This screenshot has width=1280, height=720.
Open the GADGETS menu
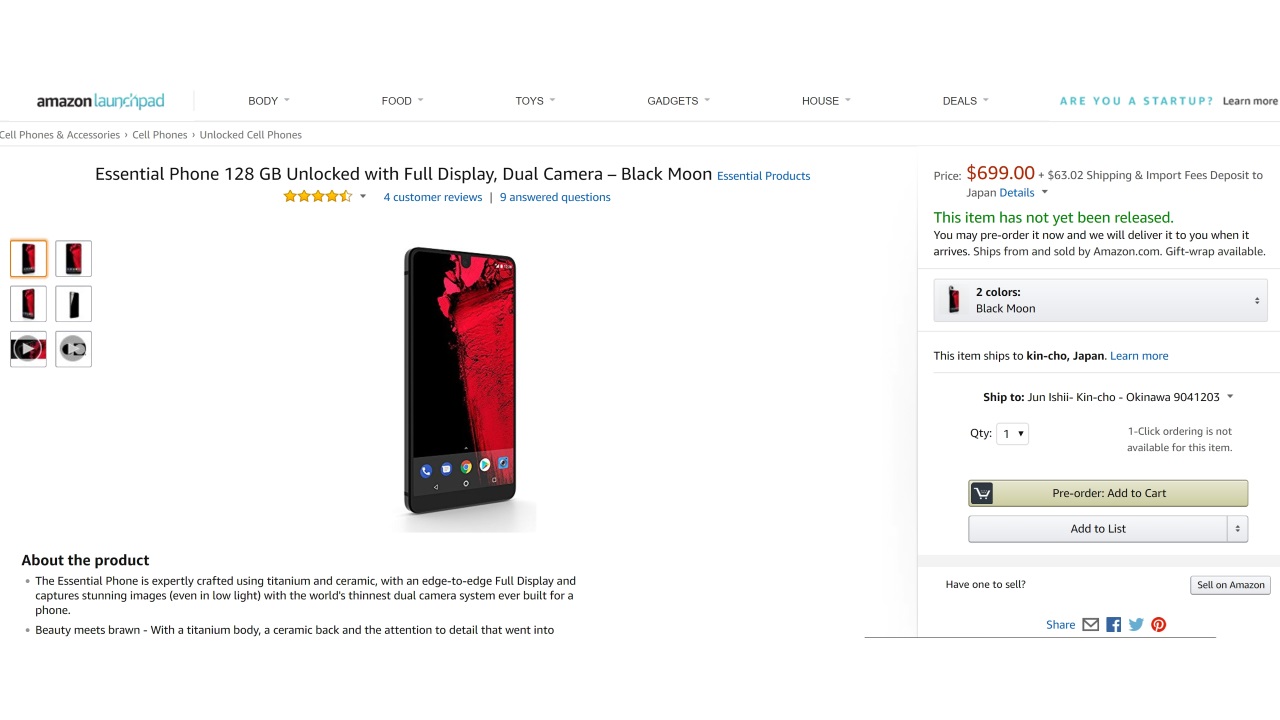pos(678,101)
